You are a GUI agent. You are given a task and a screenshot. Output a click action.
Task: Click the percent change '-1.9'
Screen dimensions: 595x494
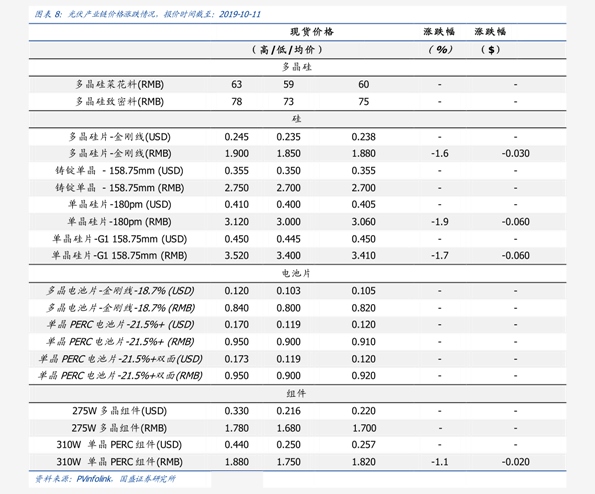(x=440, y=222)
